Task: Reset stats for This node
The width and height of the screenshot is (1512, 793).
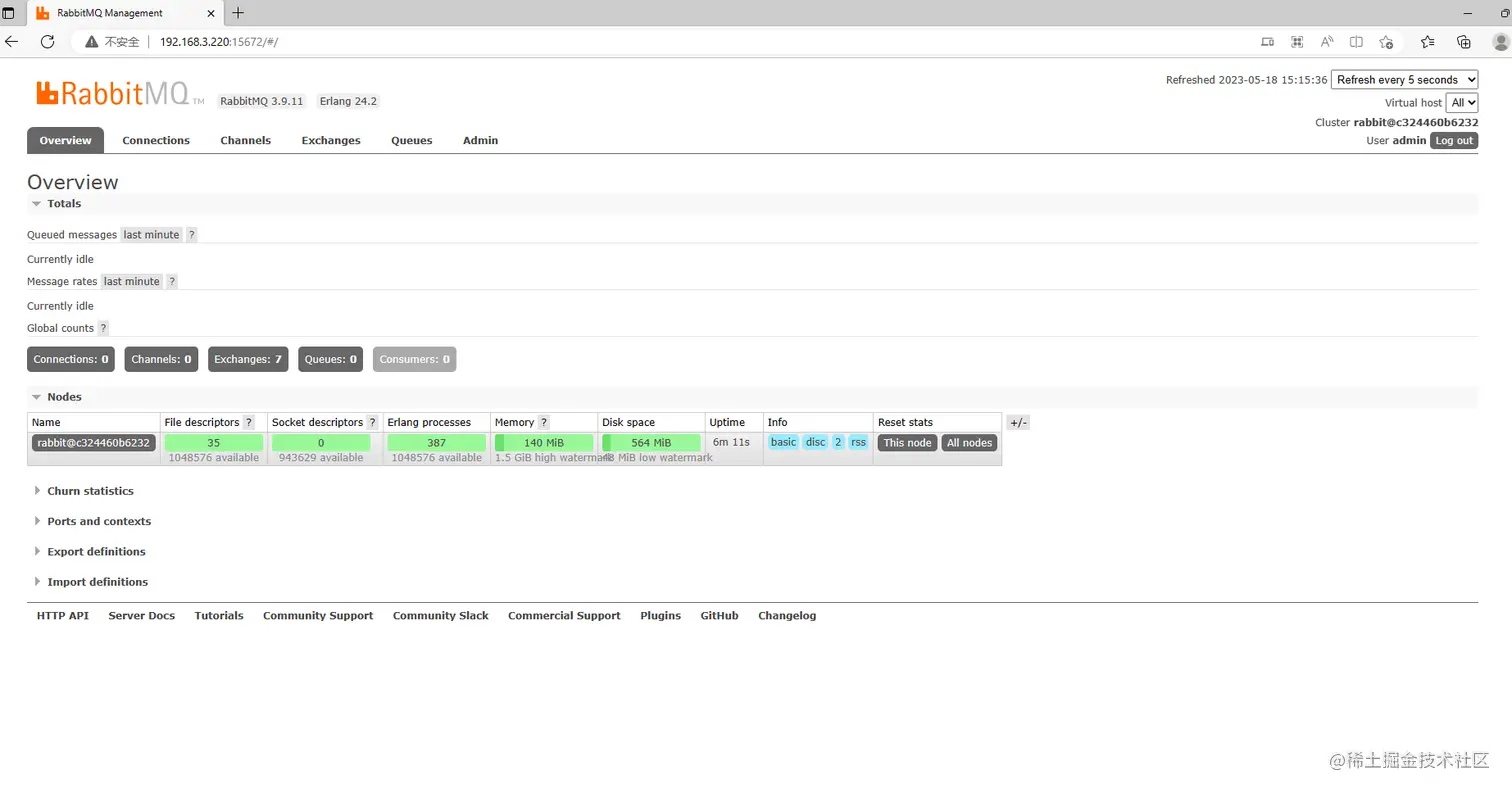Action: pyautogui.click(x=908, y=443)
